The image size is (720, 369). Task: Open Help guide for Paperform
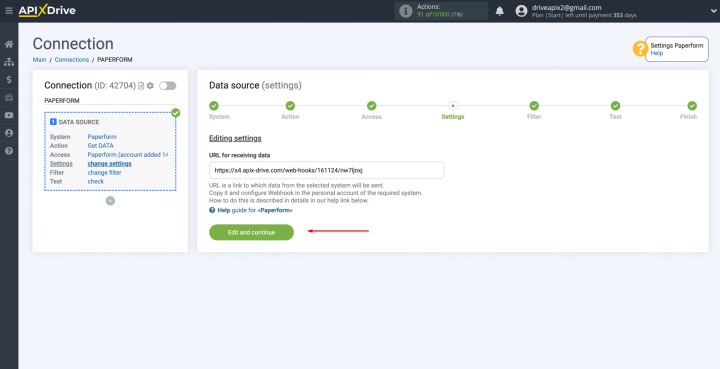coord(251,210)
